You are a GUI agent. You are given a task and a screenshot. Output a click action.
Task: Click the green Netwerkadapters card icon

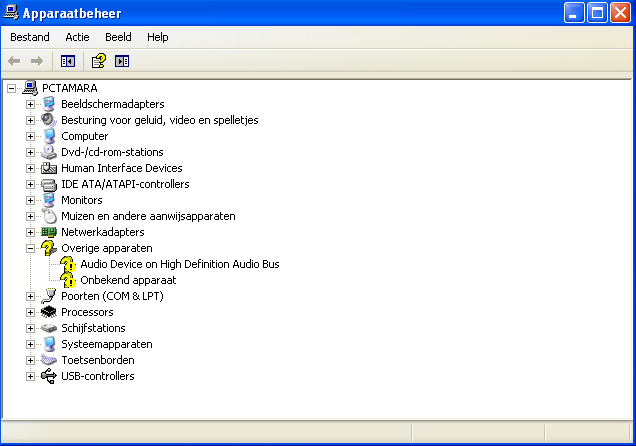49,232
